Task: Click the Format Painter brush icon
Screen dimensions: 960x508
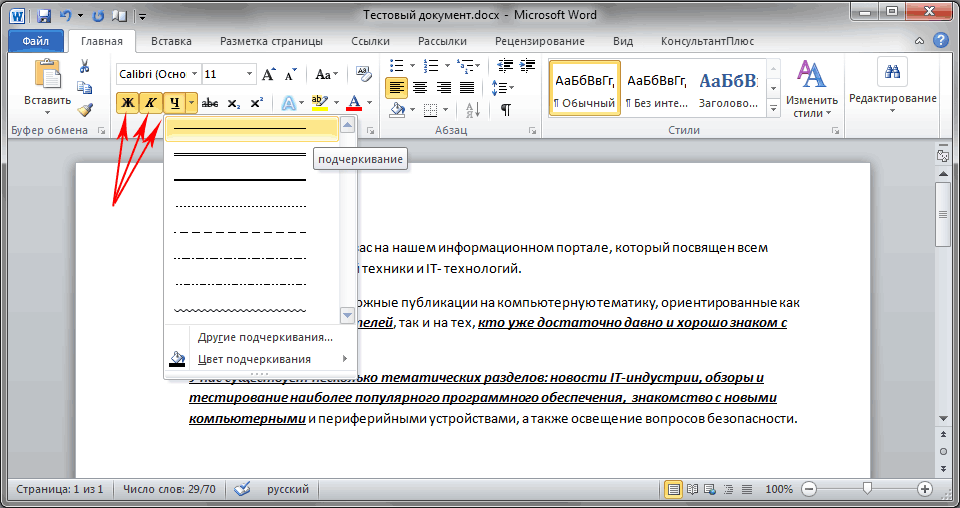Action: [84, 110]
